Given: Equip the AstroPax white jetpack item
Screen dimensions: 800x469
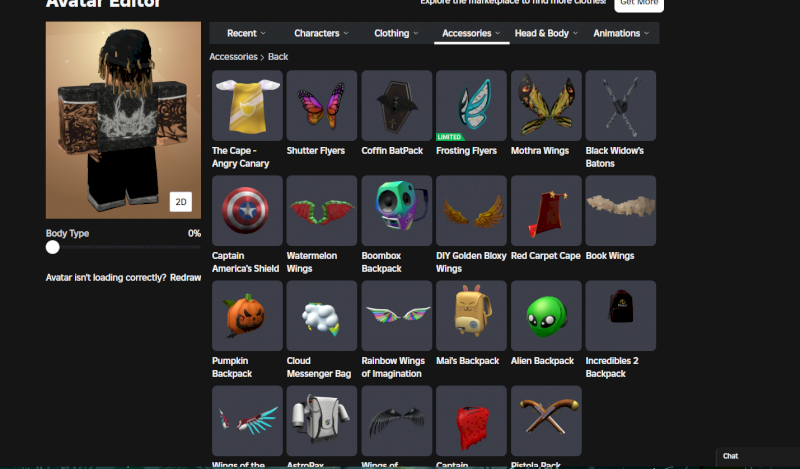Looking at the screenshot, I should pyautogui.click(x=321, y=421).
